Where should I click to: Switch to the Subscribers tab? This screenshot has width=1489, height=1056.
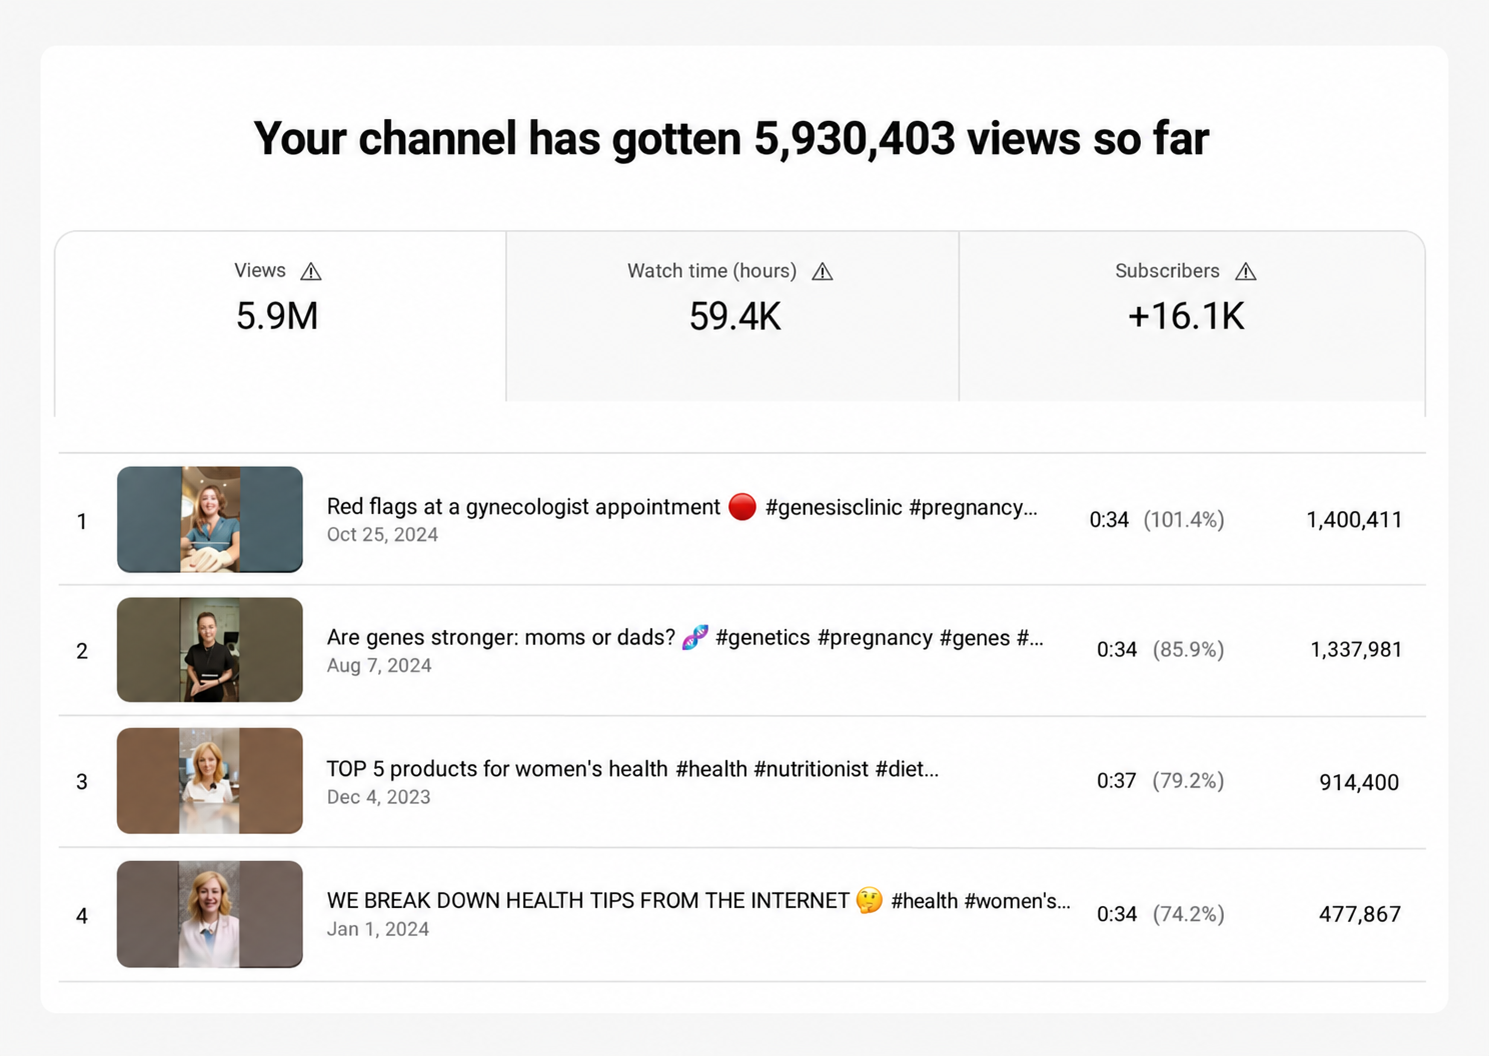[1192, 317]
